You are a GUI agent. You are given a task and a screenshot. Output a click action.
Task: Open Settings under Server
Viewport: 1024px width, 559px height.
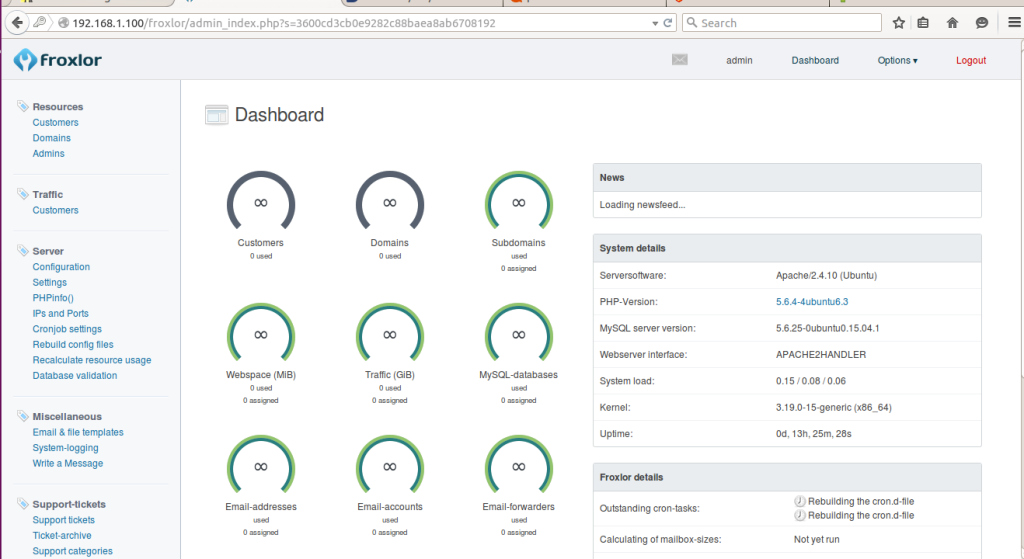[50, 282]
